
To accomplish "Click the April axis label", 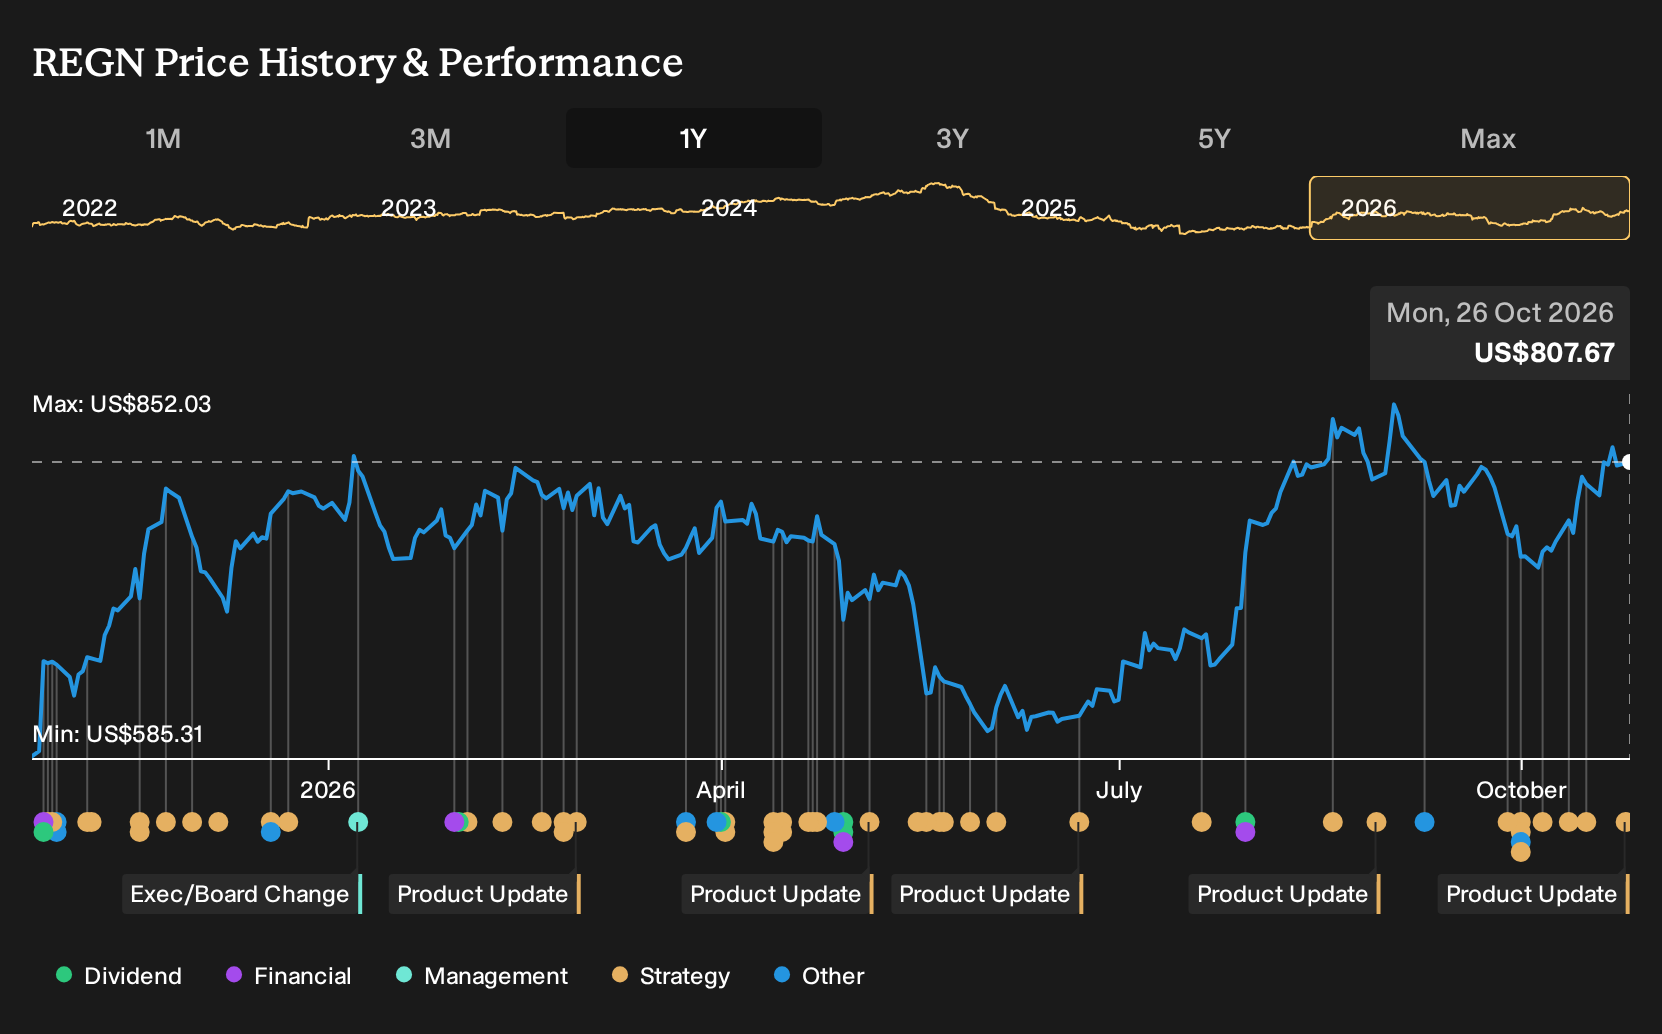I will [x=721, y=790].
